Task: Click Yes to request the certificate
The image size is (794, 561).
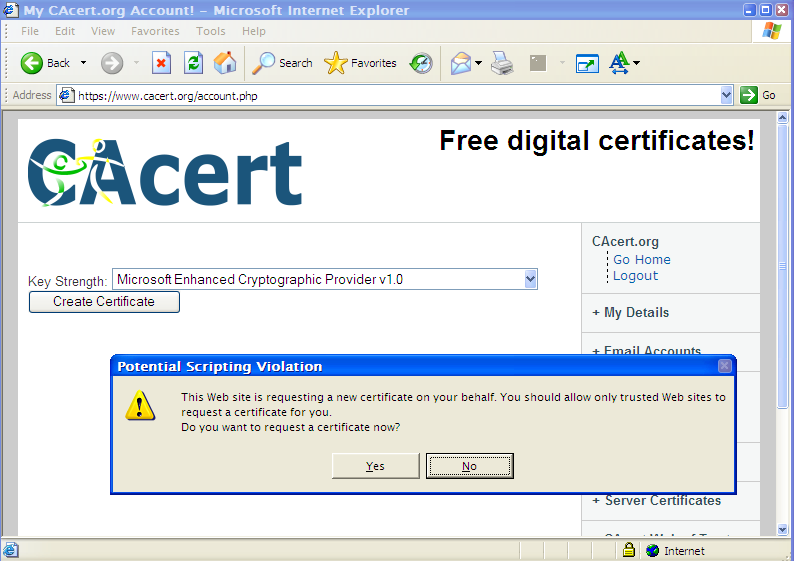Action: coord(375,466)
